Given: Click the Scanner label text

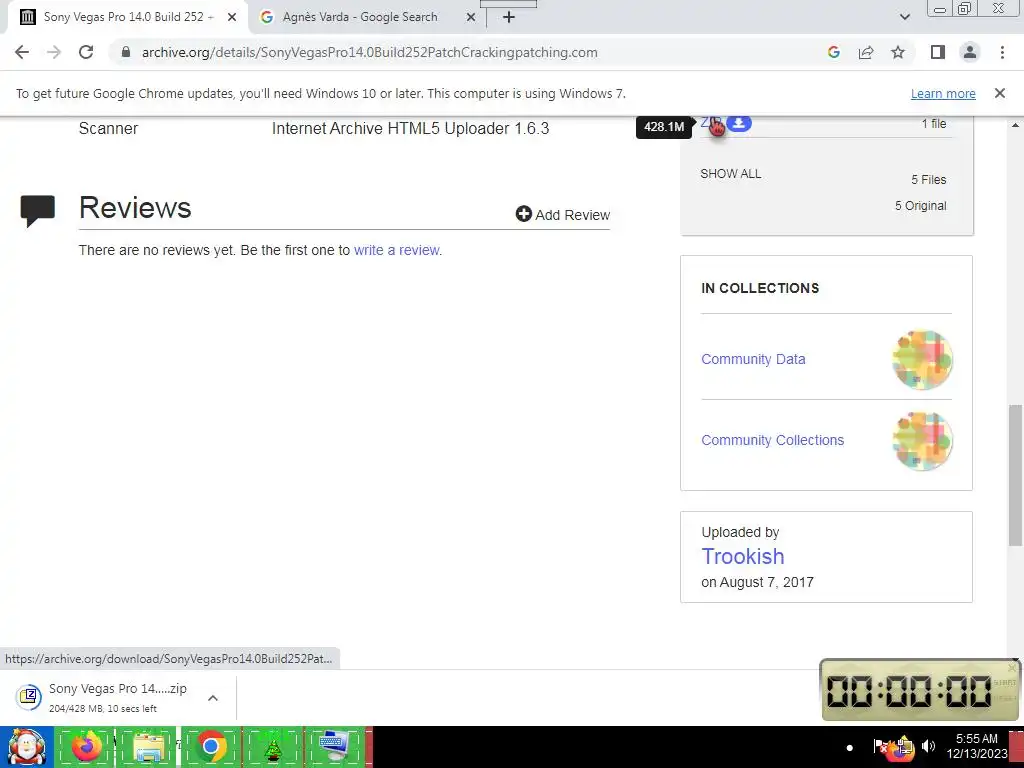Looking at the screenshot, I should [108, 128].
